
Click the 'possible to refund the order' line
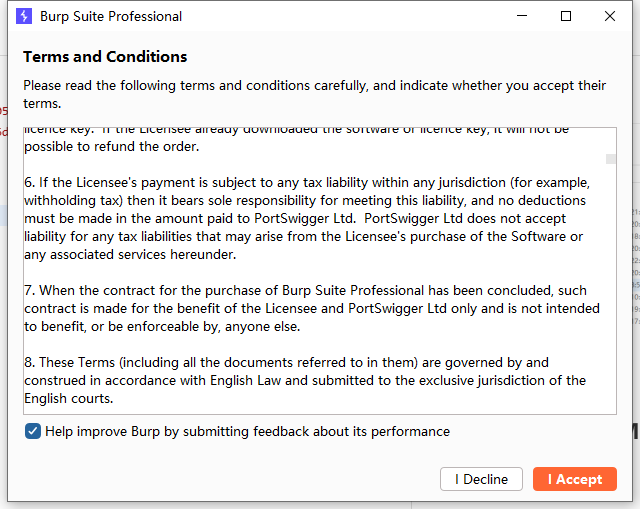click(112, 147)
